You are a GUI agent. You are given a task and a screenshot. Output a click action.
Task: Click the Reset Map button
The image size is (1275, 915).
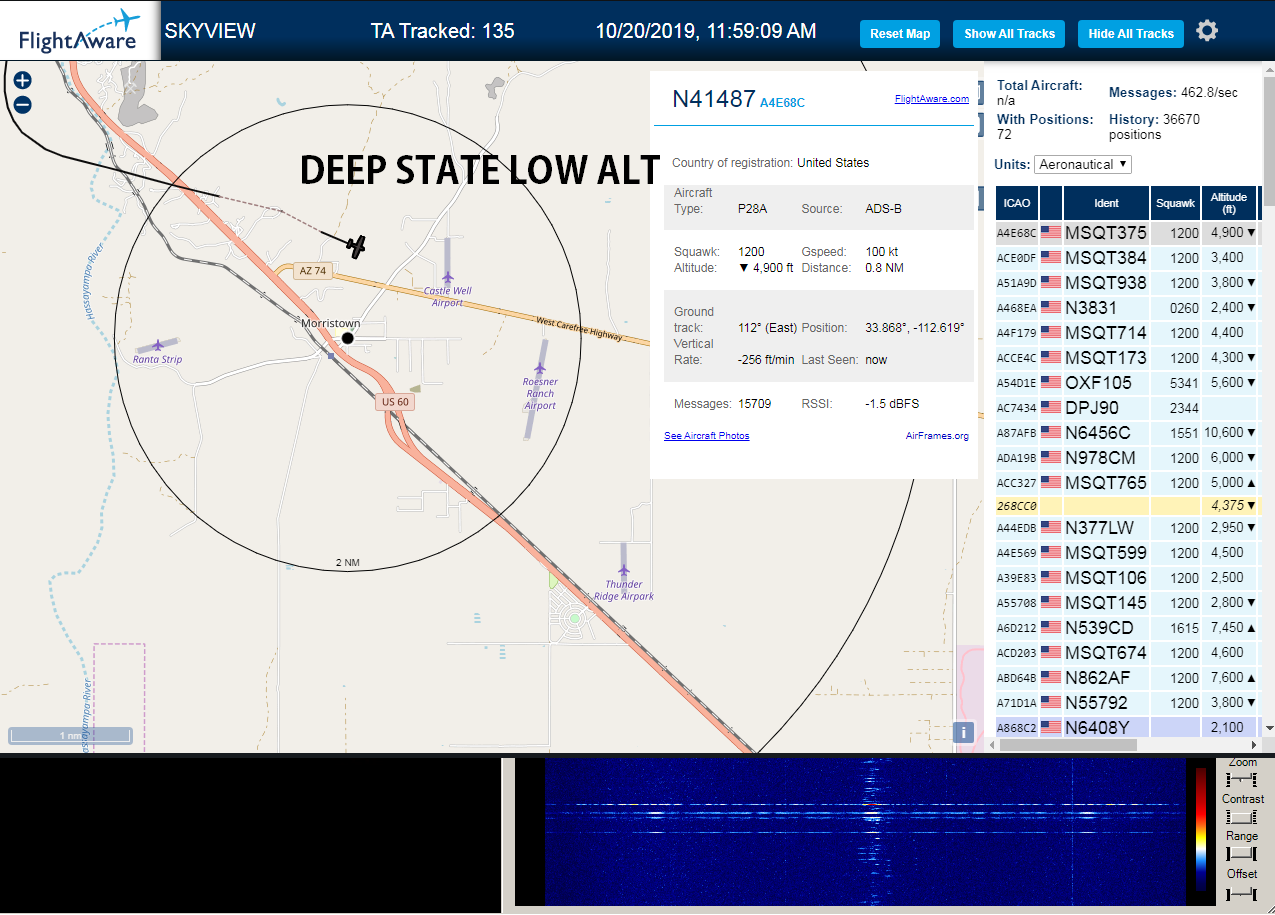(x=900, y=33)
